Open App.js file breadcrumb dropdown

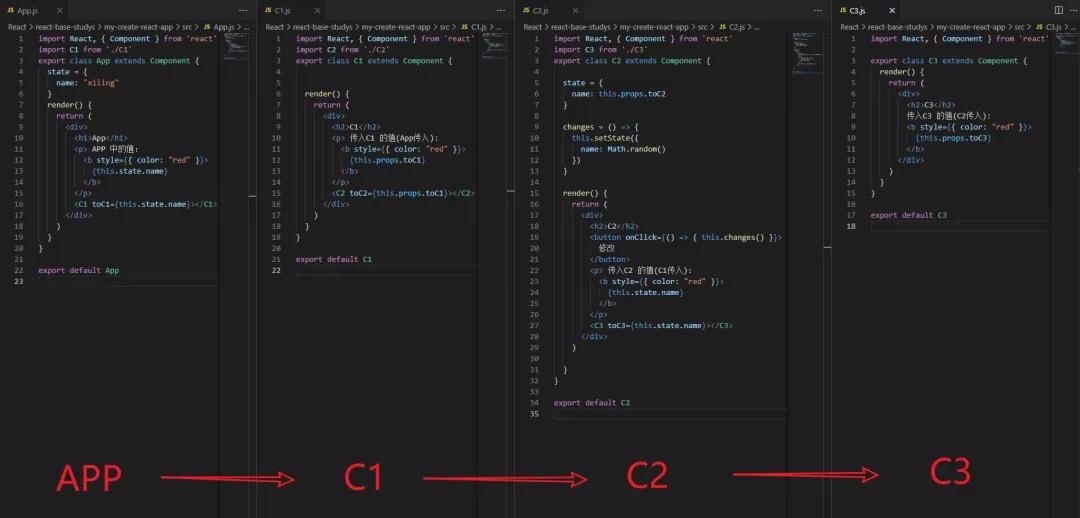(x=224, y=27)
